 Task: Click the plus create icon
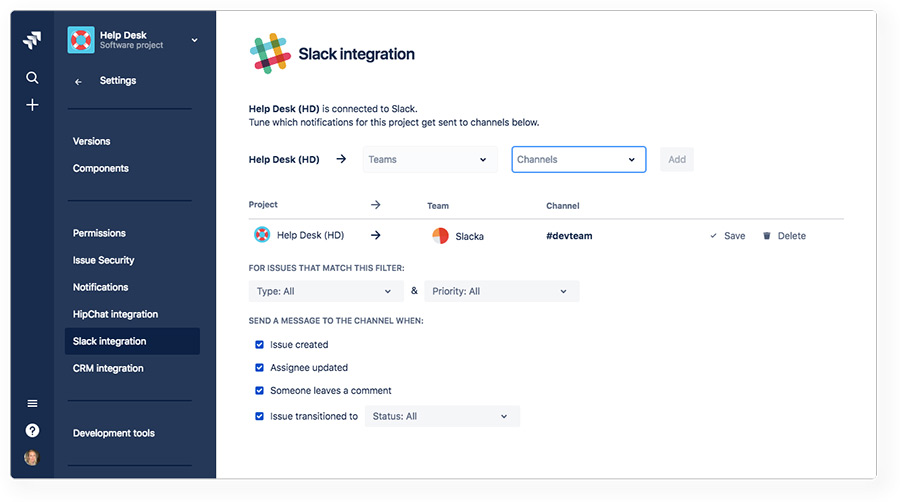32,105
